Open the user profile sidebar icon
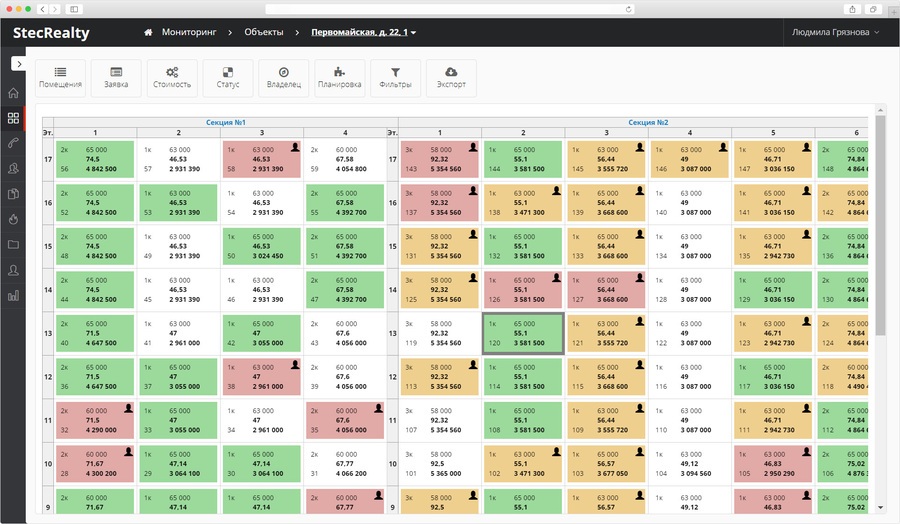 tap(13, 270)
